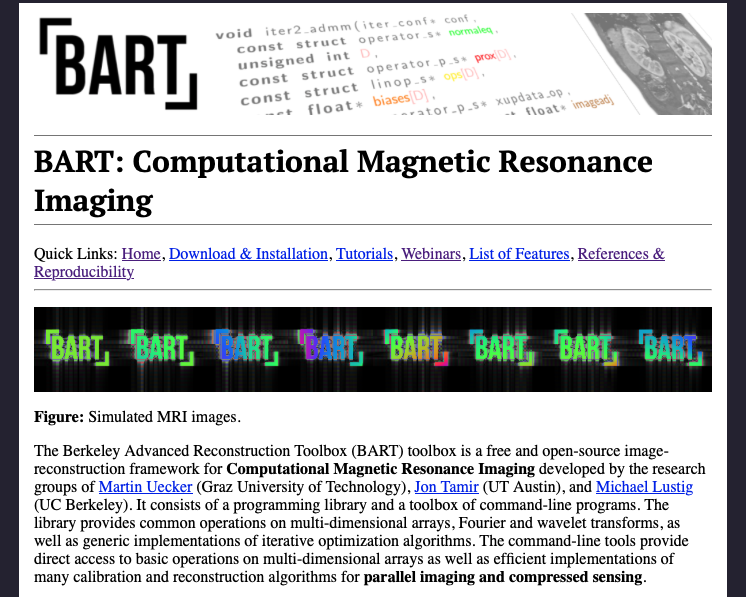Click the code snippet banner image
Image resolution: width=746 pixels, height=597 pixels.
(400, 65)
